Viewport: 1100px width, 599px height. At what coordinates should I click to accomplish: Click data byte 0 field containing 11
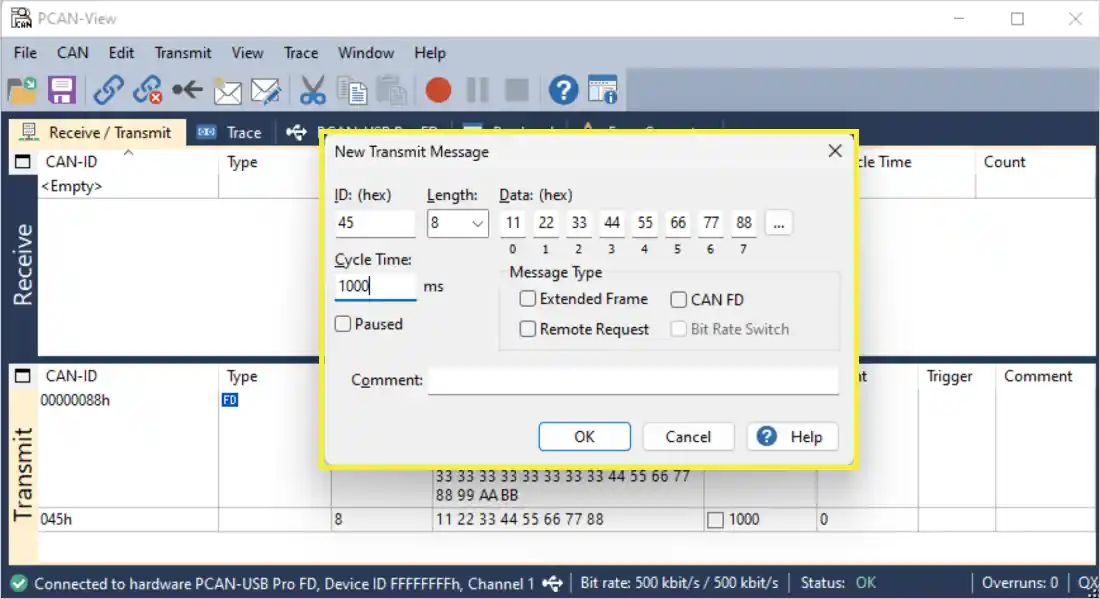pyautogui.click(x=513, y=224)
